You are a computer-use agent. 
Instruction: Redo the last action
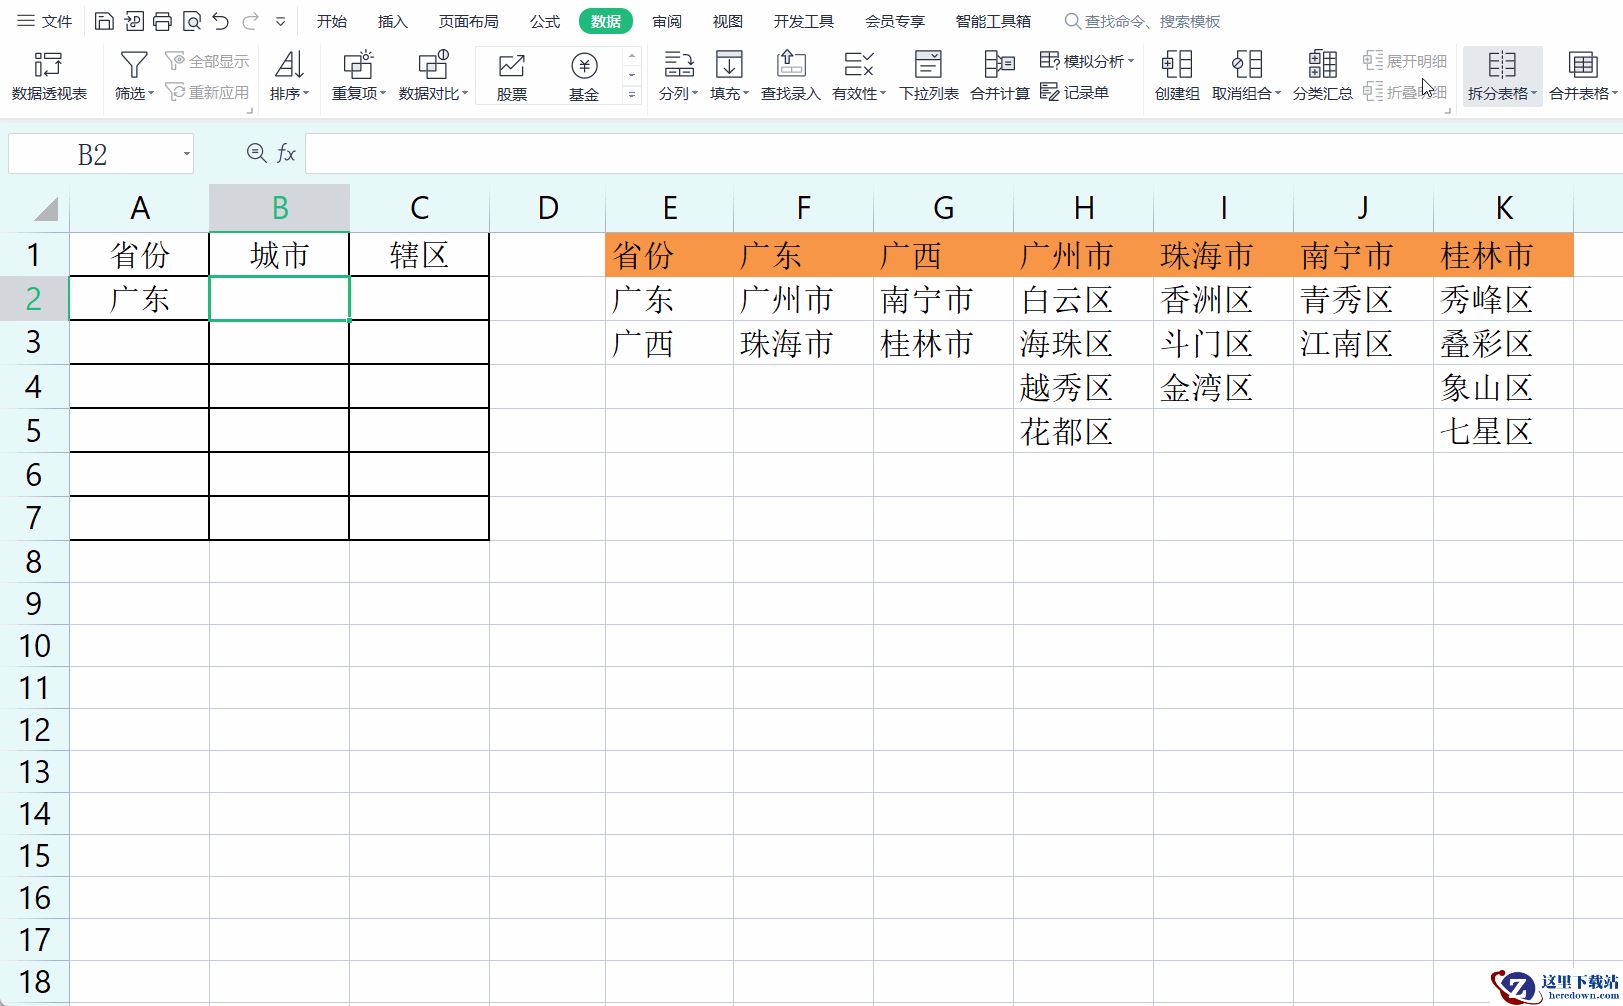pos(251,21)
